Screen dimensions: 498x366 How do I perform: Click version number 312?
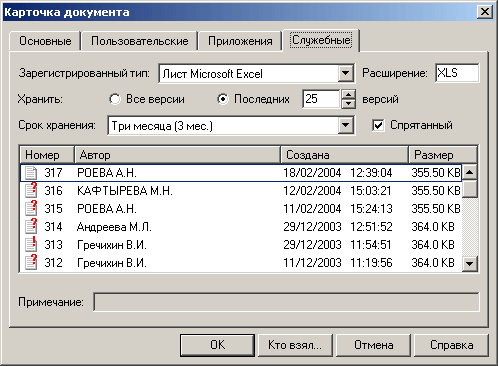[53, 263]
